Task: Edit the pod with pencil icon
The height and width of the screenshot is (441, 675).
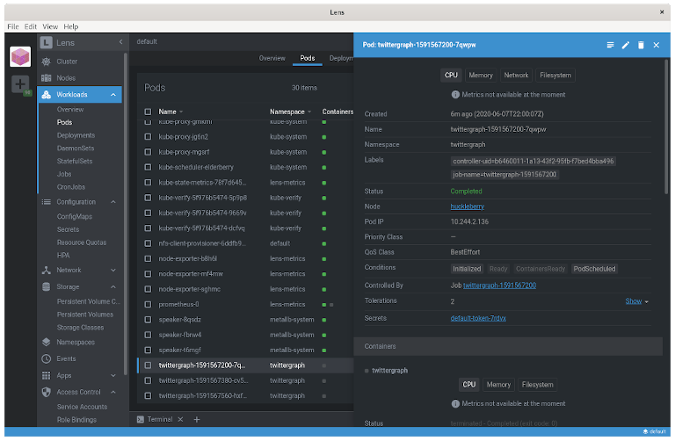Action: pyautogui.click(x=626, y=45)
